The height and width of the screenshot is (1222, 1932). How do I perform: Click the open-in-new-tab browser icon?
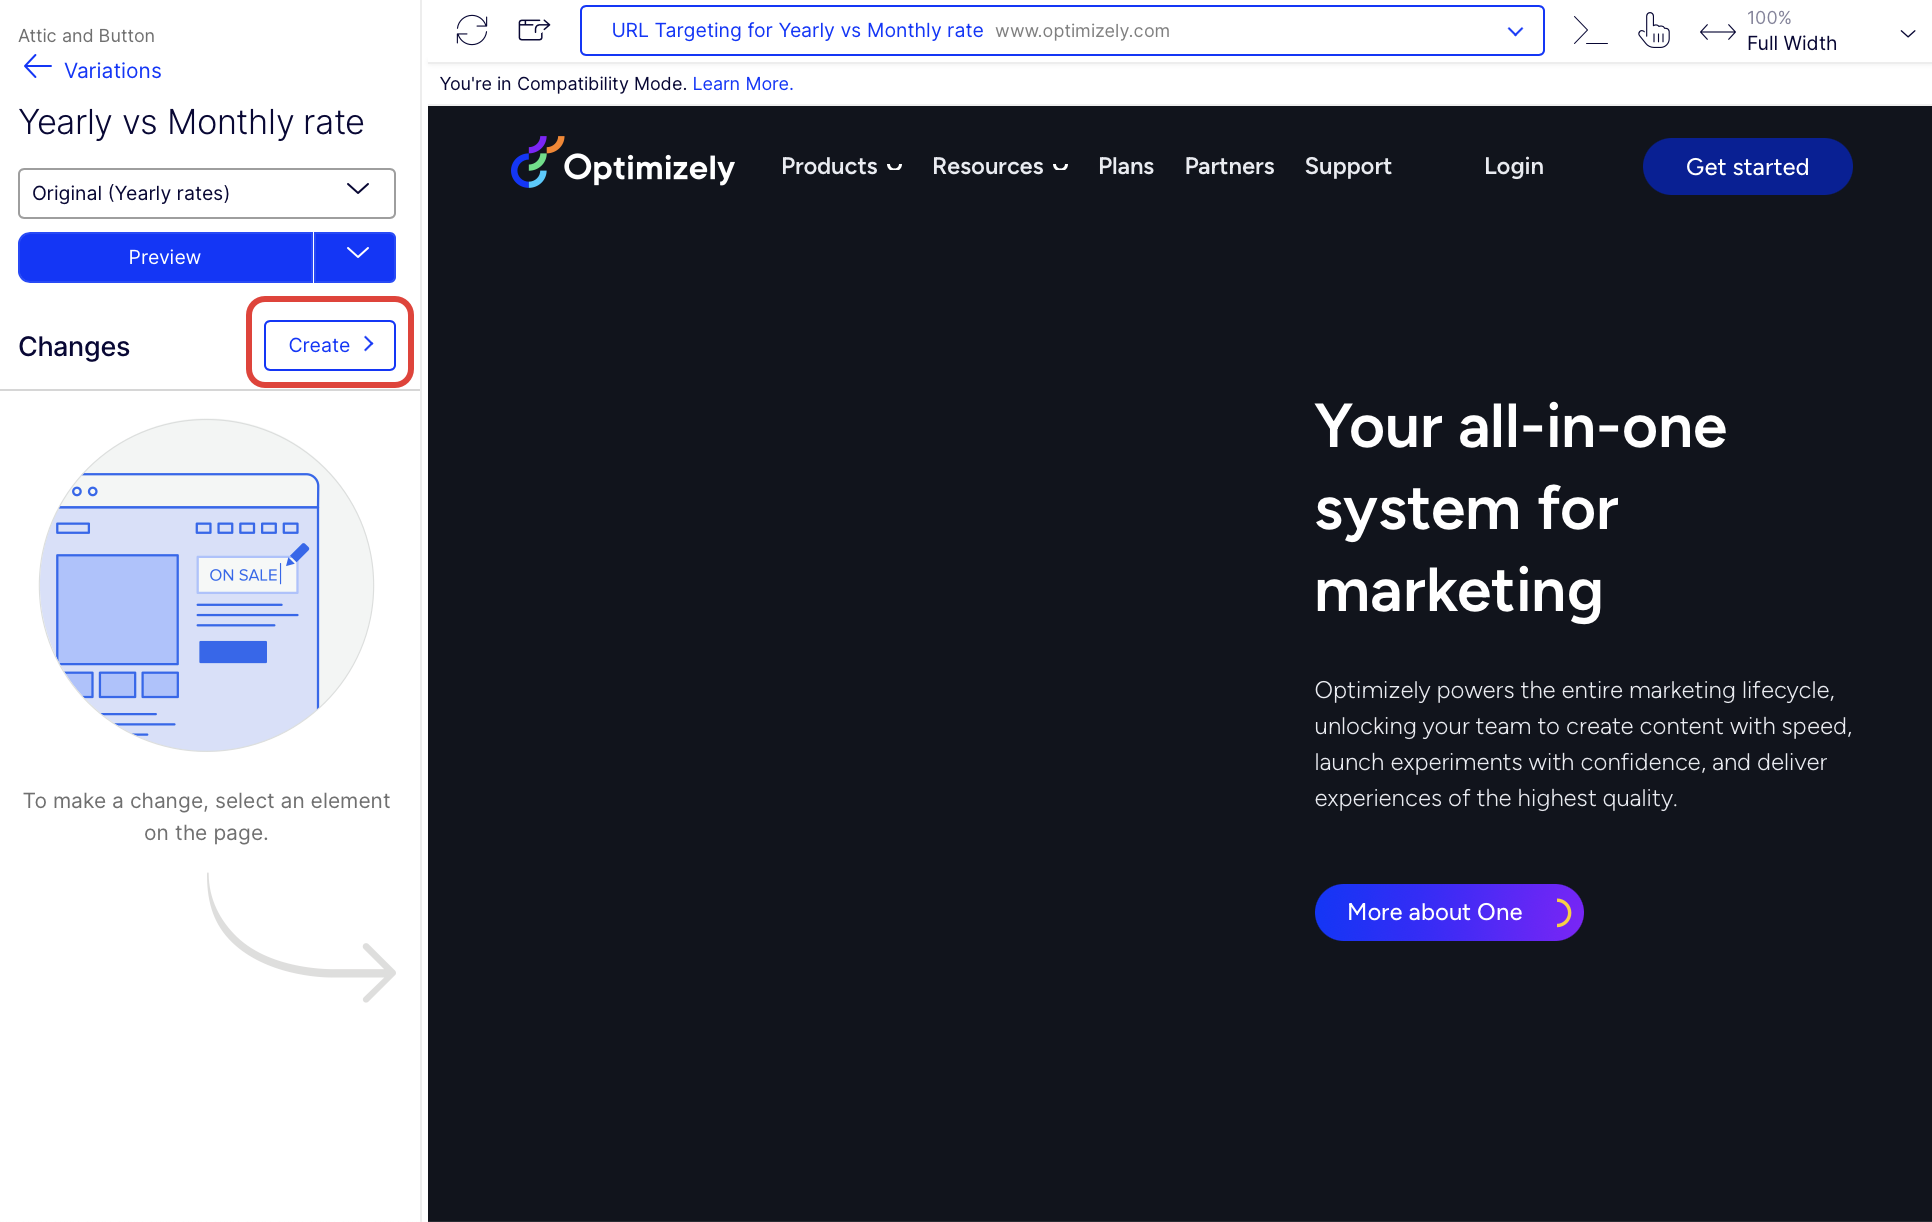click(534, 30)
